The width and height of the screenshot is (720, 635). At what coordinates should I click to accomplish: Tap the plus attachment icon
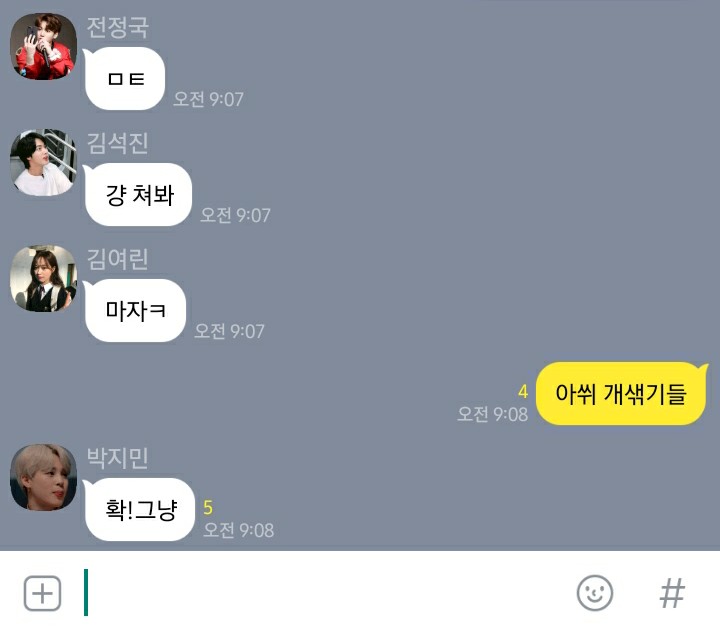[42, 593]
